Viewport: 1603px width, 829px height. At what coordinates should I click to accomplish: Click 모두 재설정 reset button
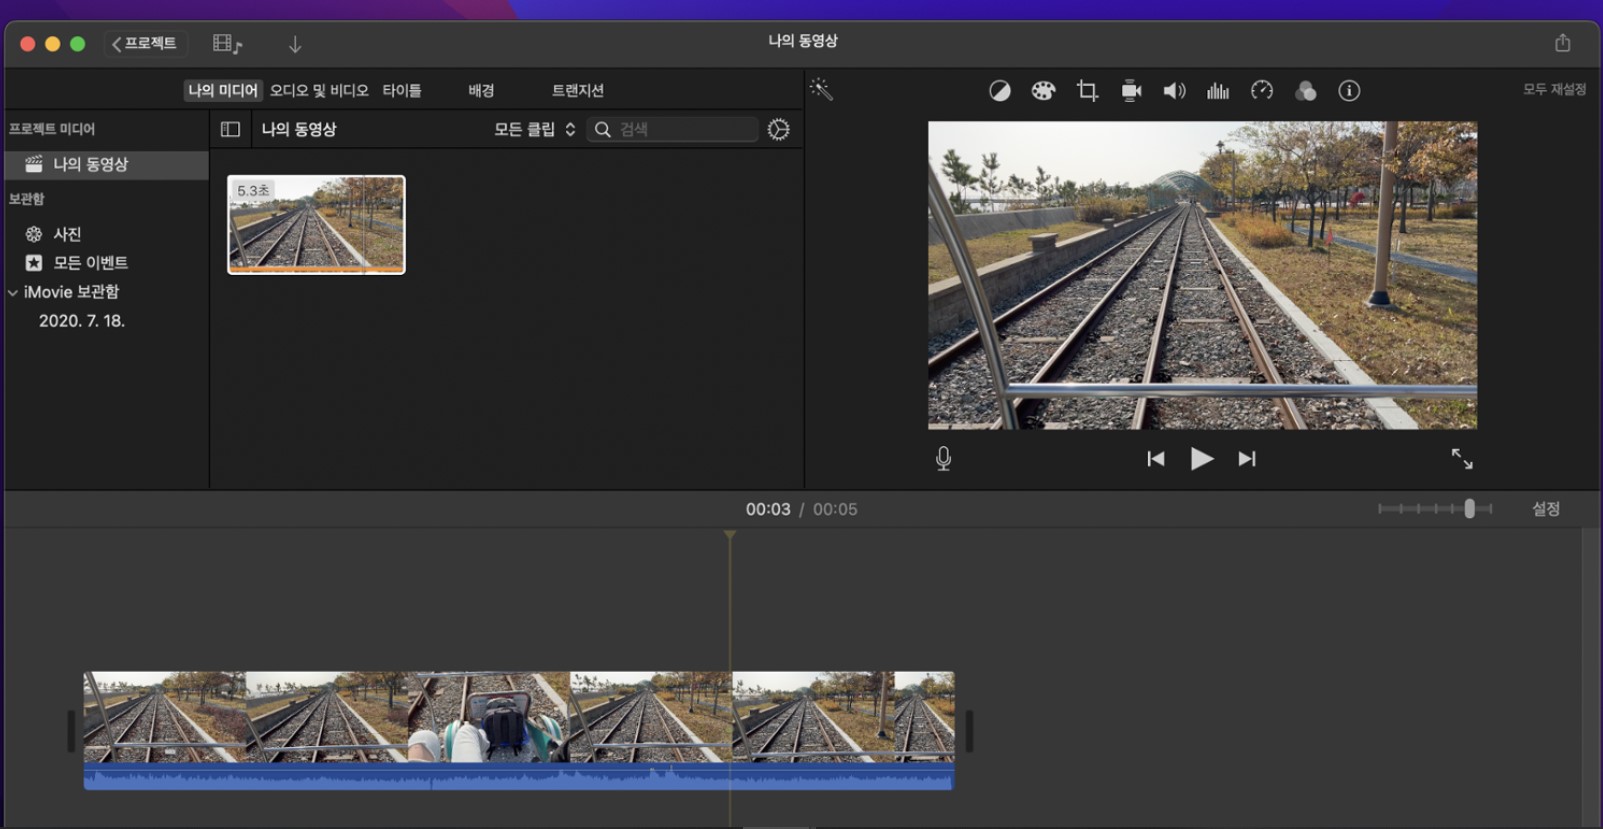[1554, 89]
